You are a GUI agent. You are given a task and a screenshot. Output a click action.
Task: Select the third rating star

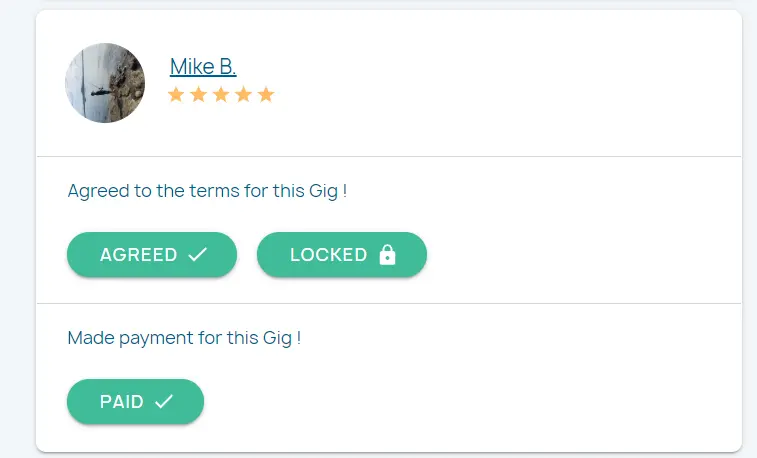pos(220,95)
